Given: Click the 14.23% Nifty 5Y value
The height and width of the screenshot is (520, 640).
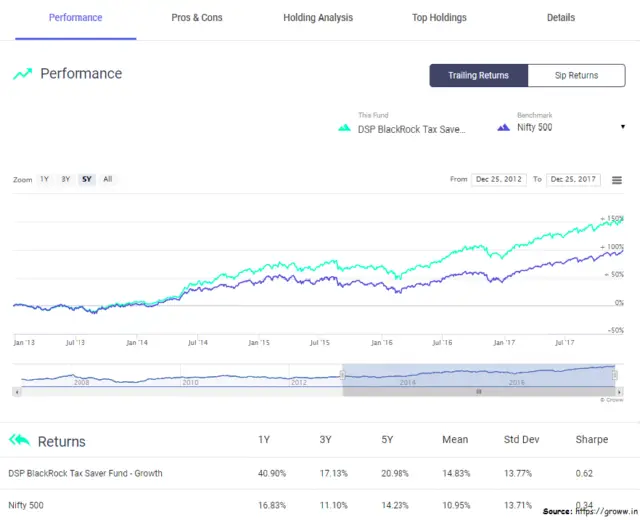Looking at the screenshot, I should click(x=395, y=505).
